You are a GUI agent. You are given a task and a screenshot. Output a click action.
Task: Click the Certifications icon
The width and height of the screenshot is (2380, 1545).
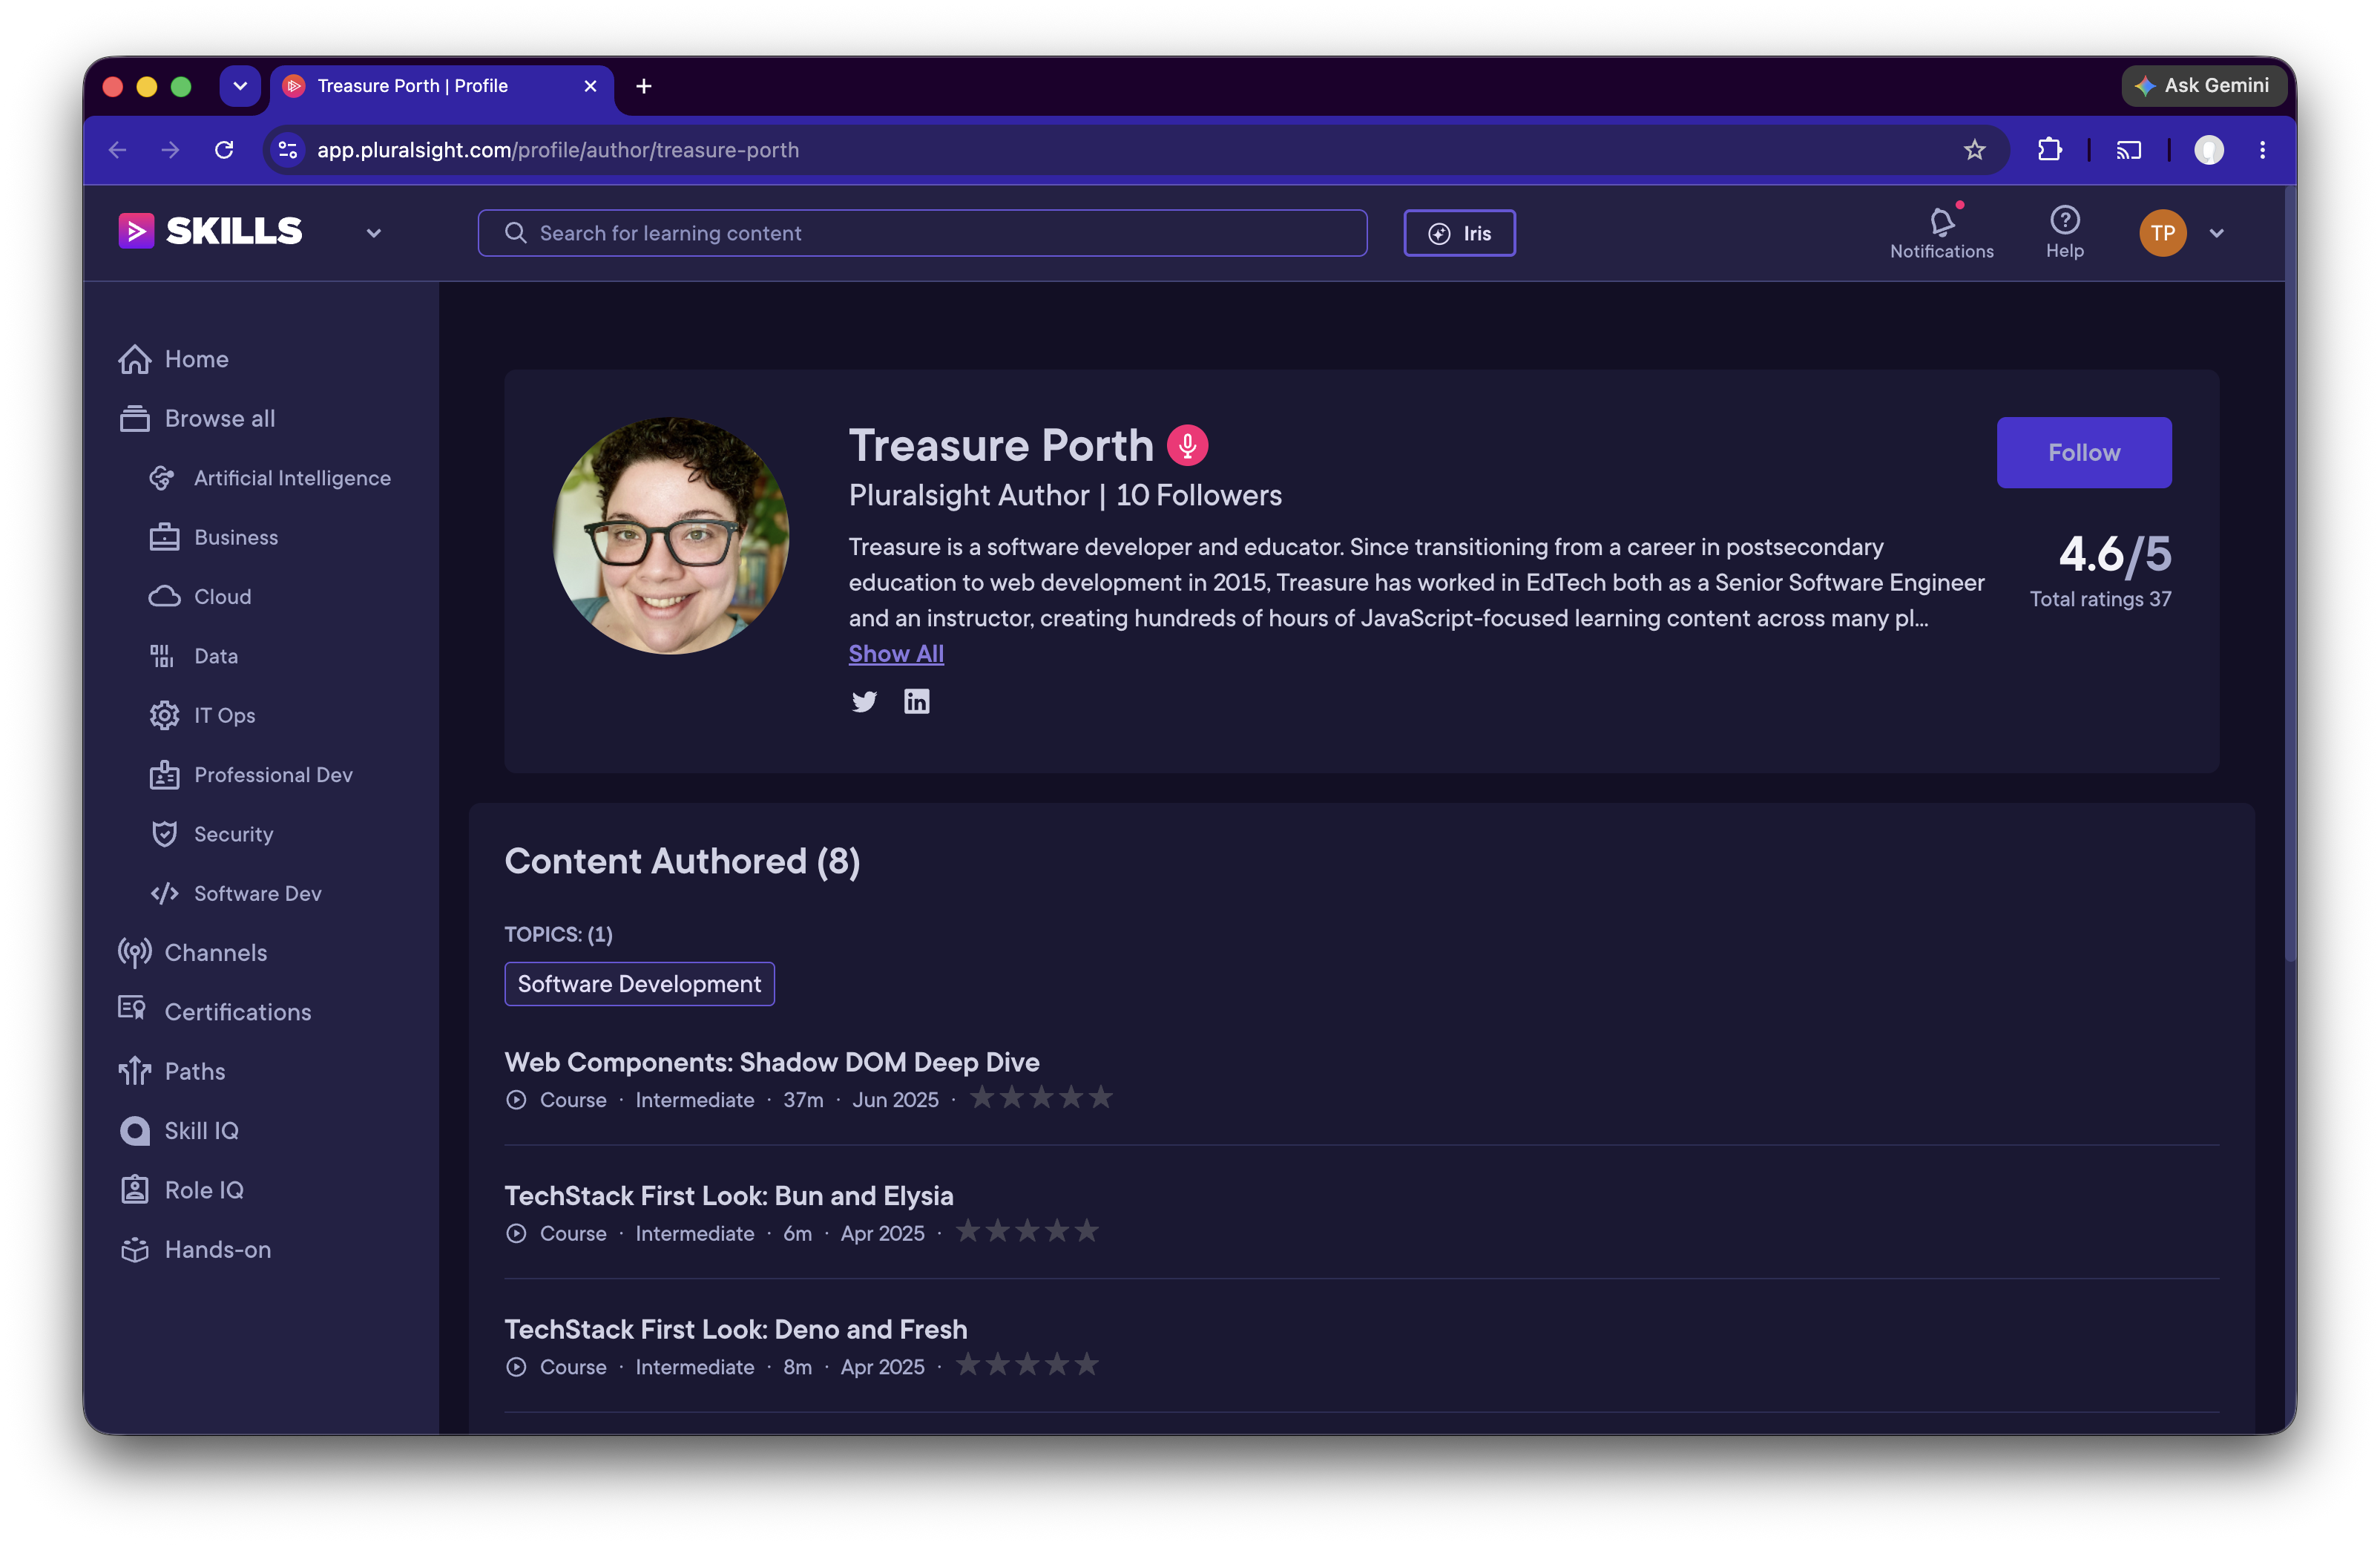tap(133, 1009)
